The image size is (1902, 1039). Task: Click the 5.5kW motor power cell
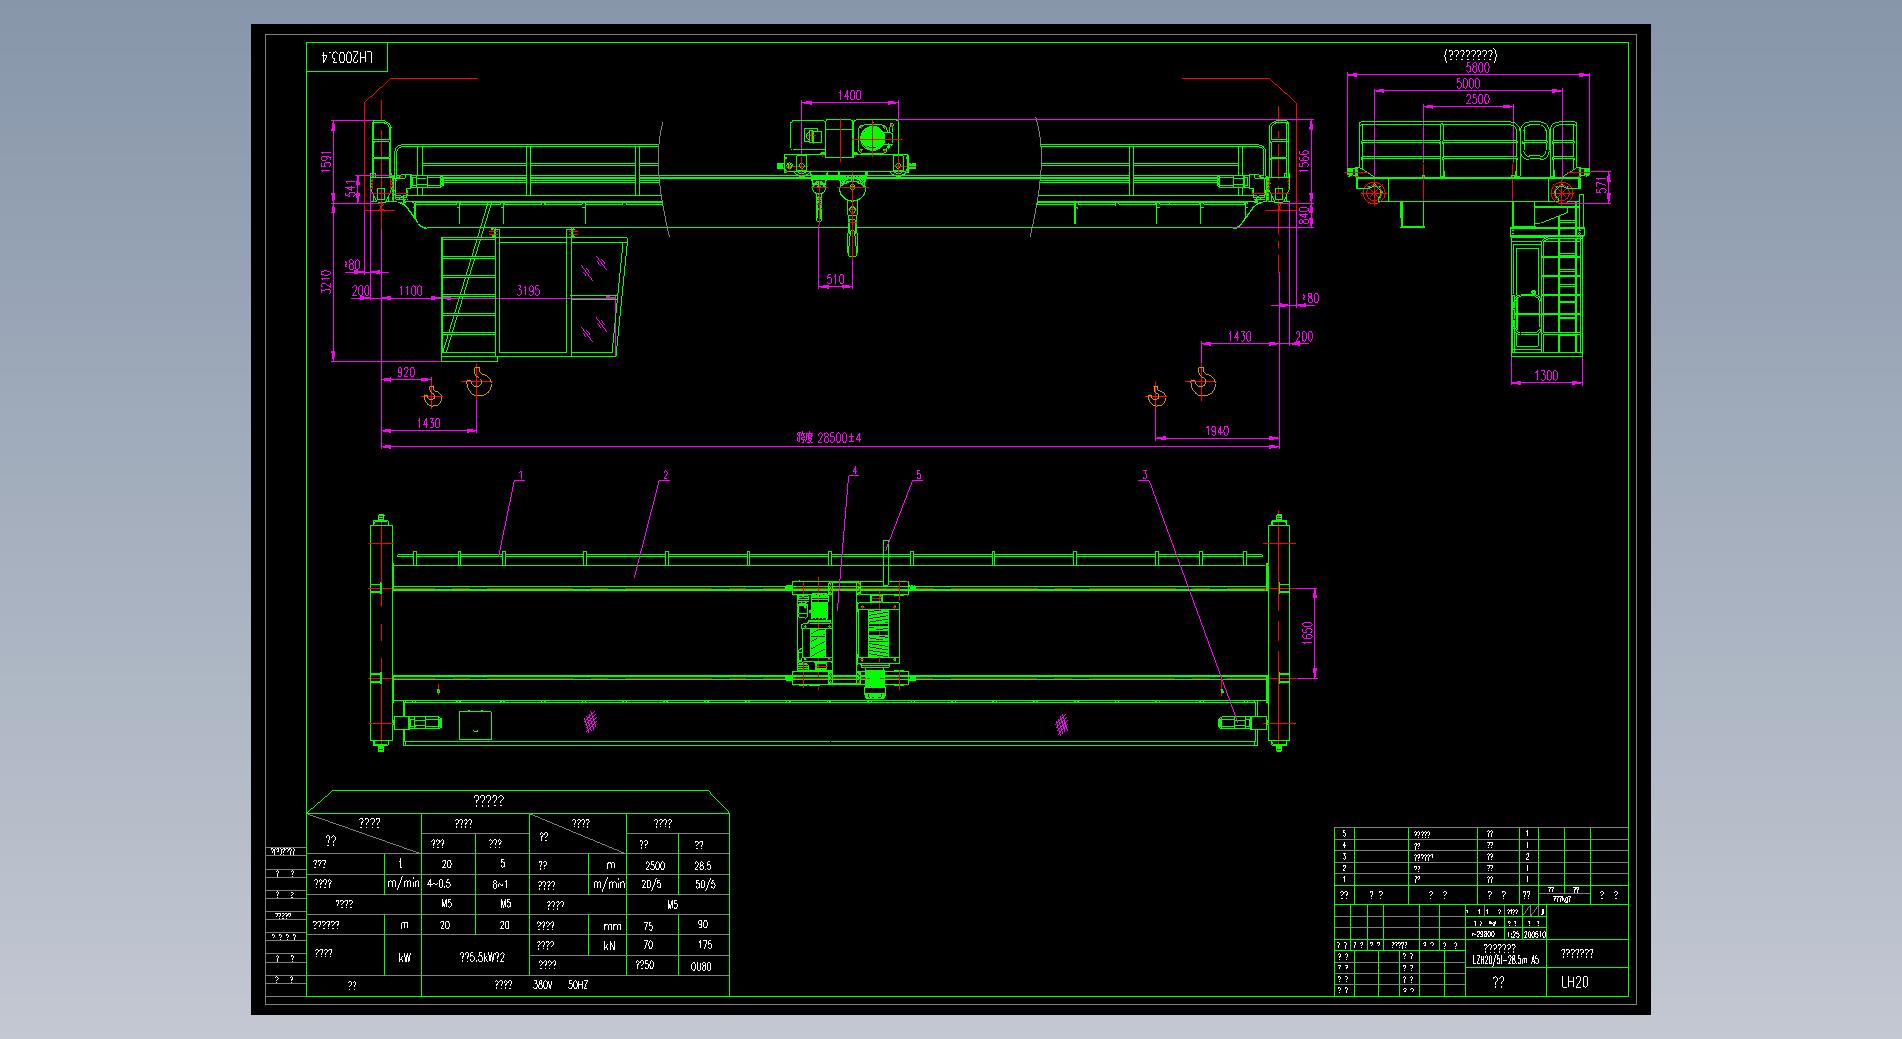[481, 957]
